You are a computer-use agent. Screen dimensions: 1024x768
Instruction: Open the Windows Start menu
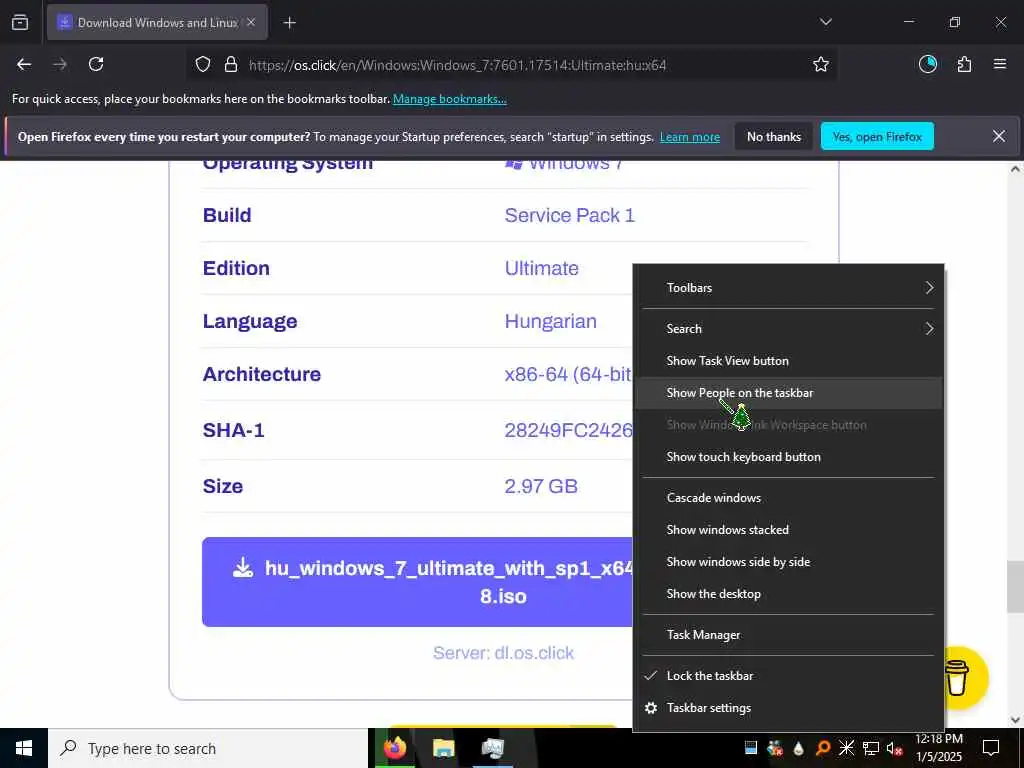[x=24, y=748]
